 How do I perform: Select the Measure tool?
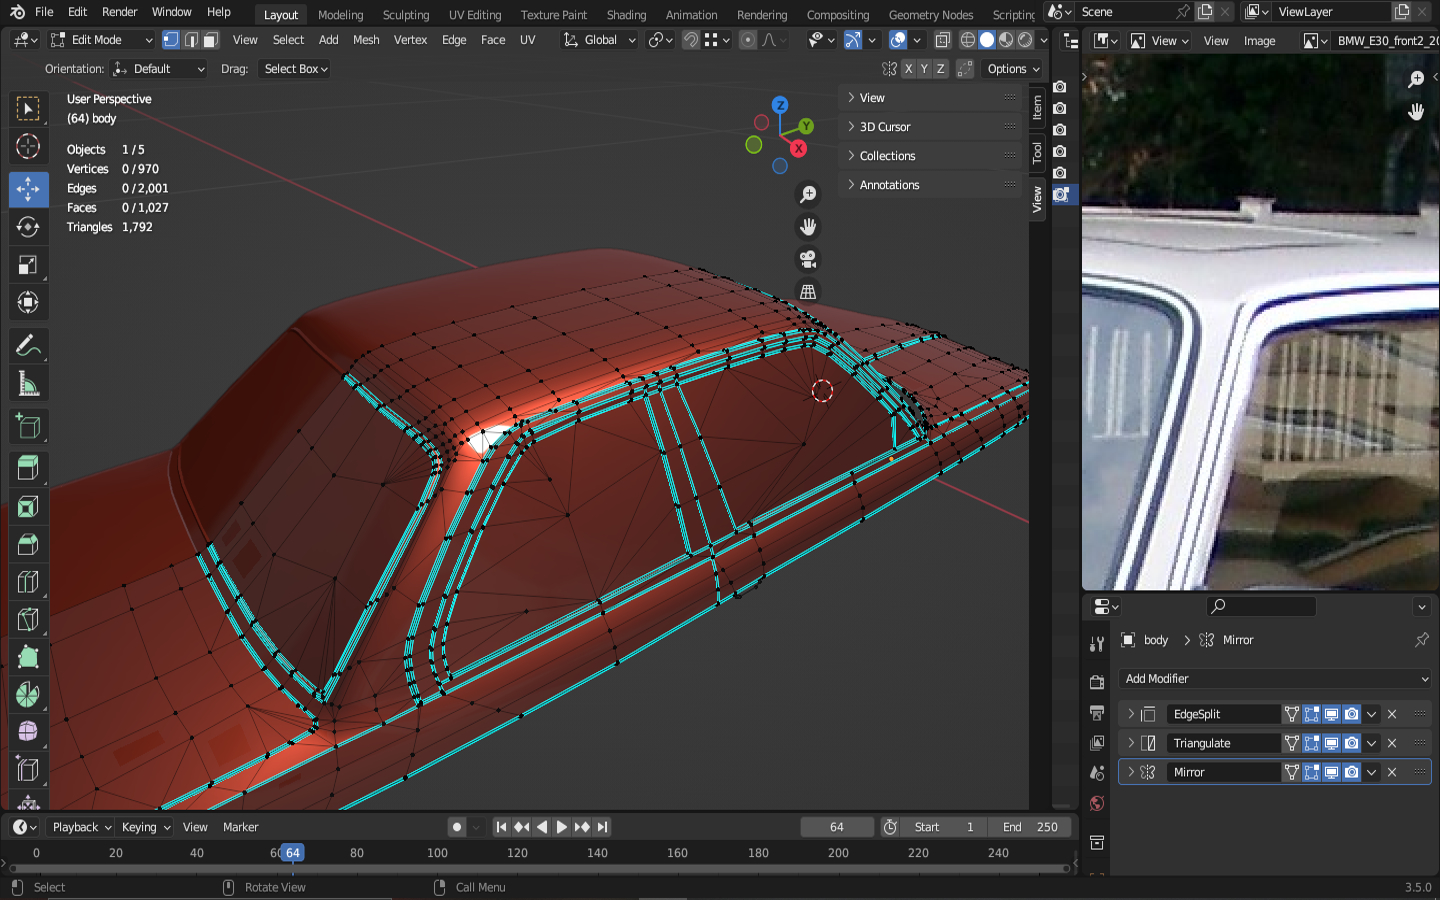[28, 384]
